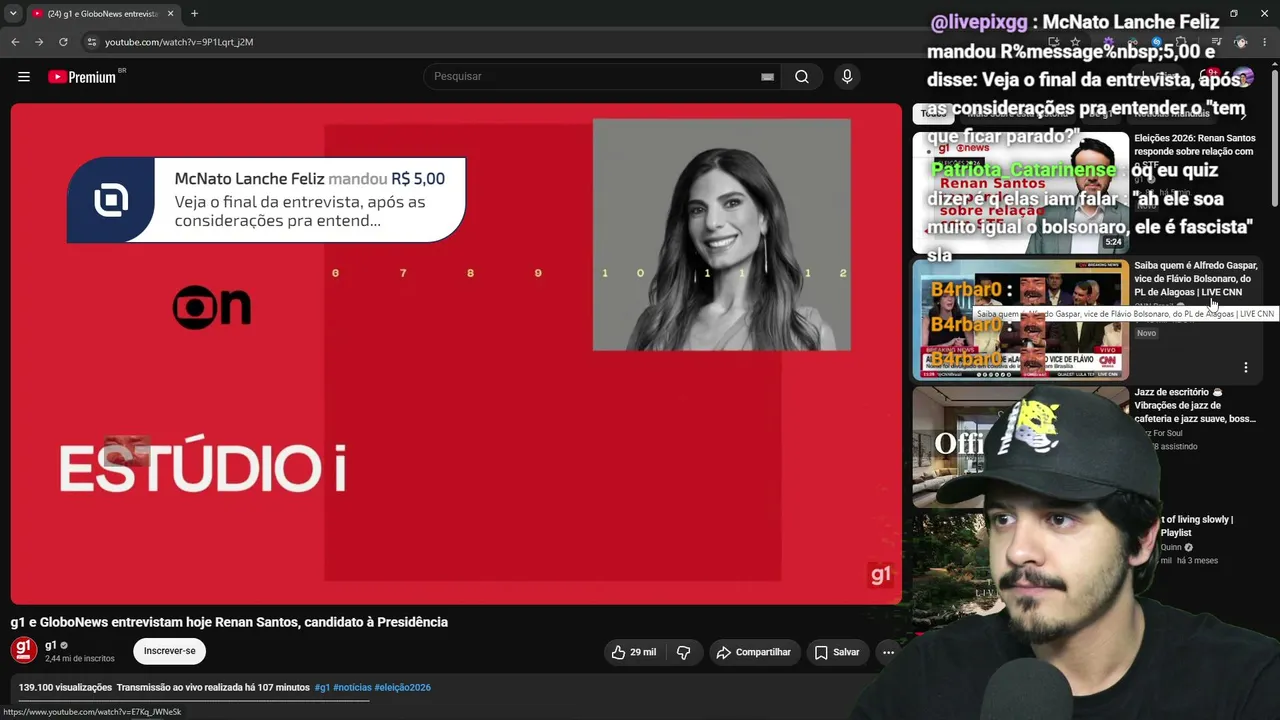Open 'Jazz de escritório' video title
The width and height of the screenshot is (1280, 720).
pos(1194,405)
